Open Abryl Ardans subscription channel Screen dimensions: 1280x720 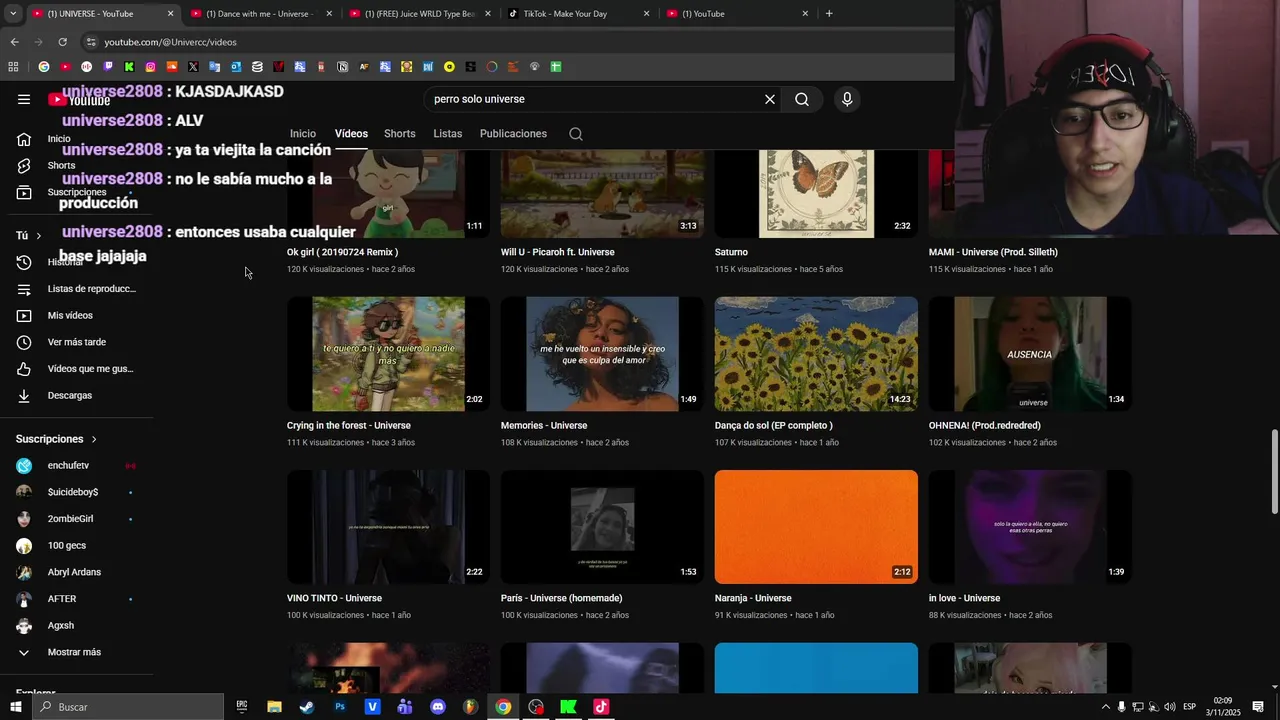click(x=76, y=572)
